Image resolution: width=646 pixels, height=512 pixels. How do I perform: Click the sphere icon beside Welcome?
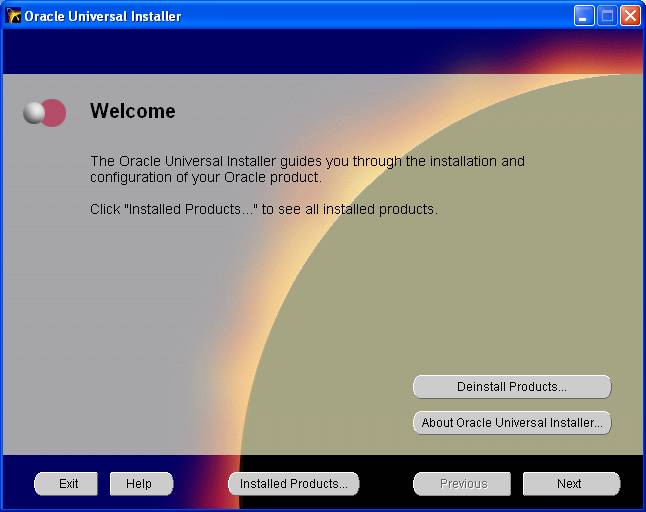point(44,113)
